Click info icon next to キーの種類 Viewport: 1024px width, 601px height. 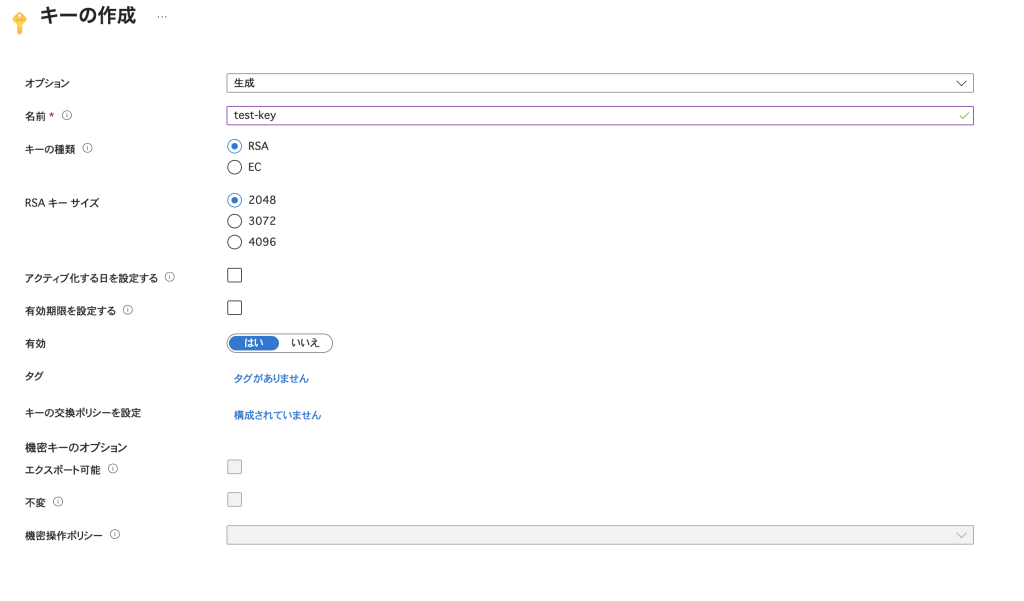point(87,148)
